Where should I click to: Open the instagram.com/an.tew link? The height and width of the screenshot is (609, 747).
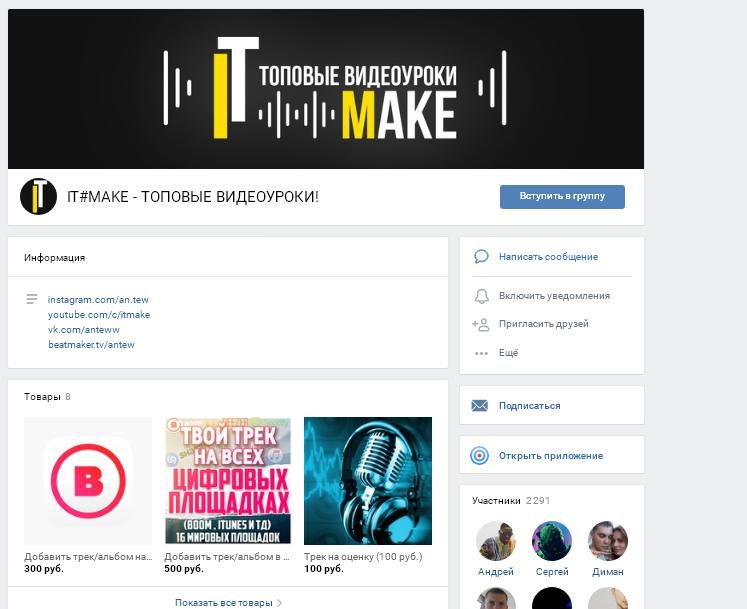click(x=98, y=300)
